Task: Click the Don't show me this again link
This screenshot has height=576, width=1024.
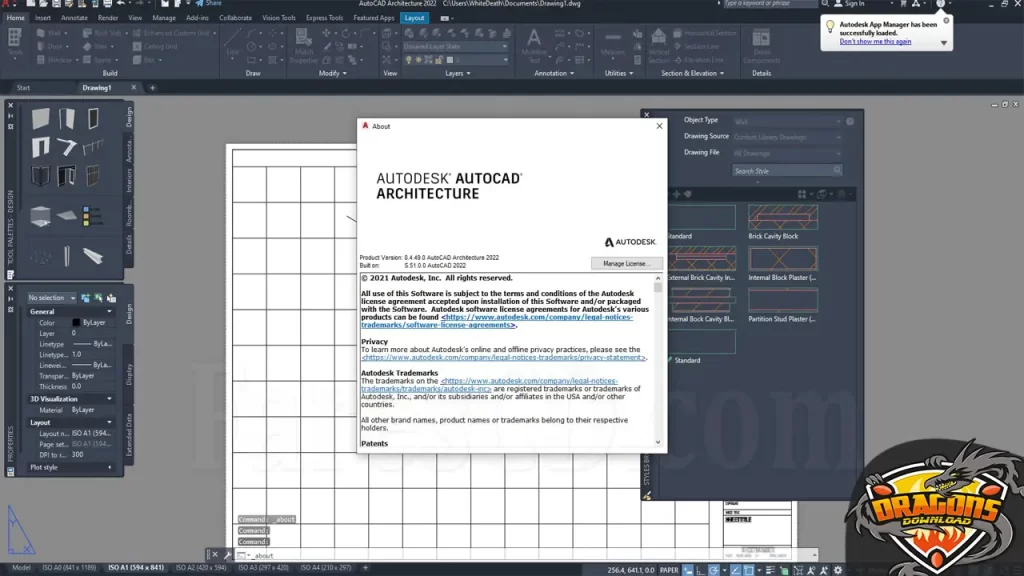Action: (875, 42)
